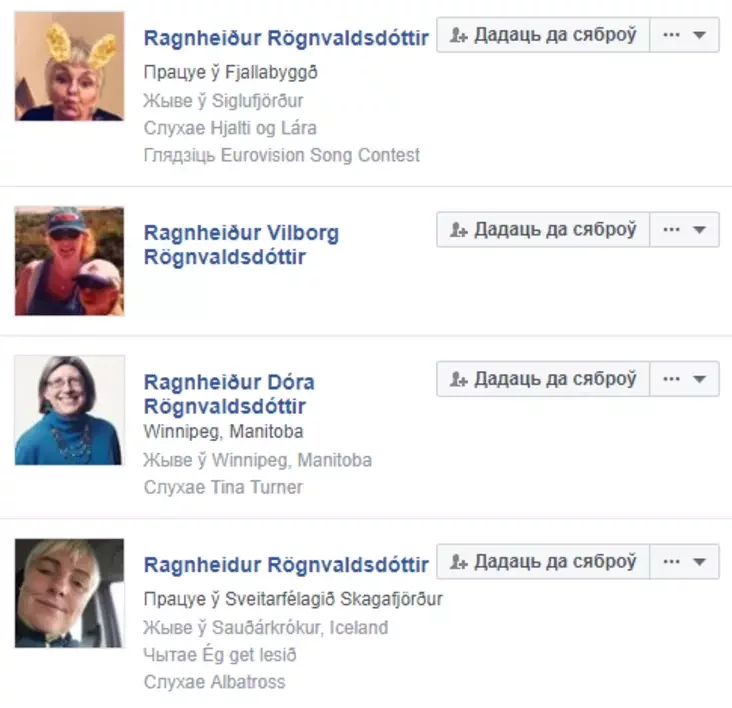Open more options dropdown for first result
This screenshot has width=732, height=708.
[x=684, y=35]
